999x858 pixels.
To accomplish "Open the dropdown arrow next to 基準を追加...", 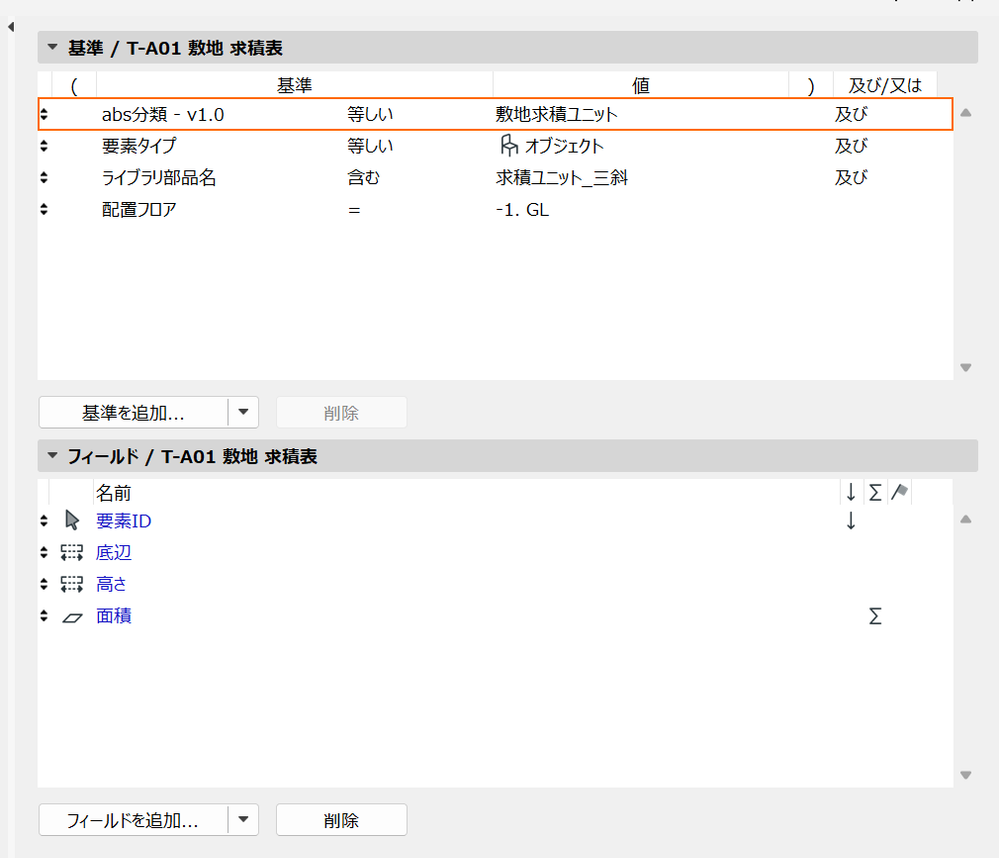I will (x=243, y=412).
